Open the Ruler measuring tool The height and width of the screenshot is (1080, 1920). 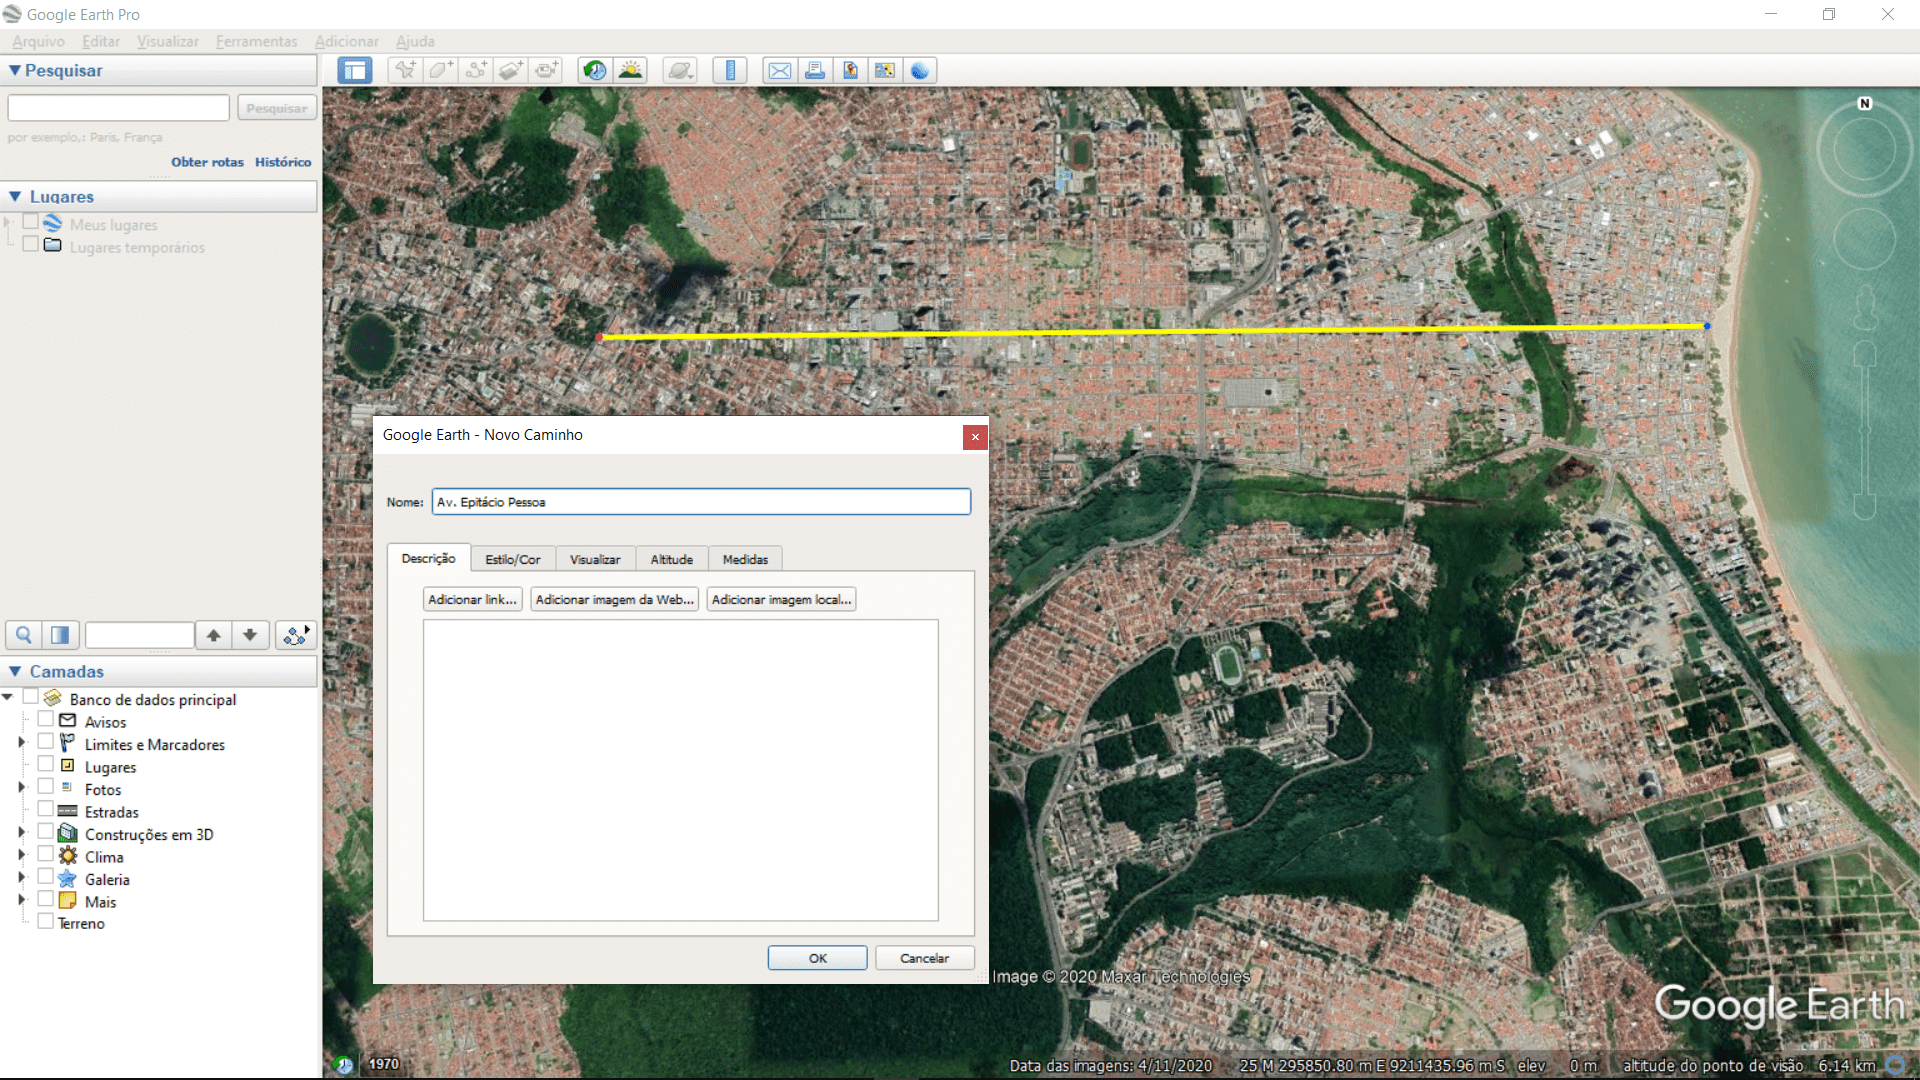(x=730, y=70)
